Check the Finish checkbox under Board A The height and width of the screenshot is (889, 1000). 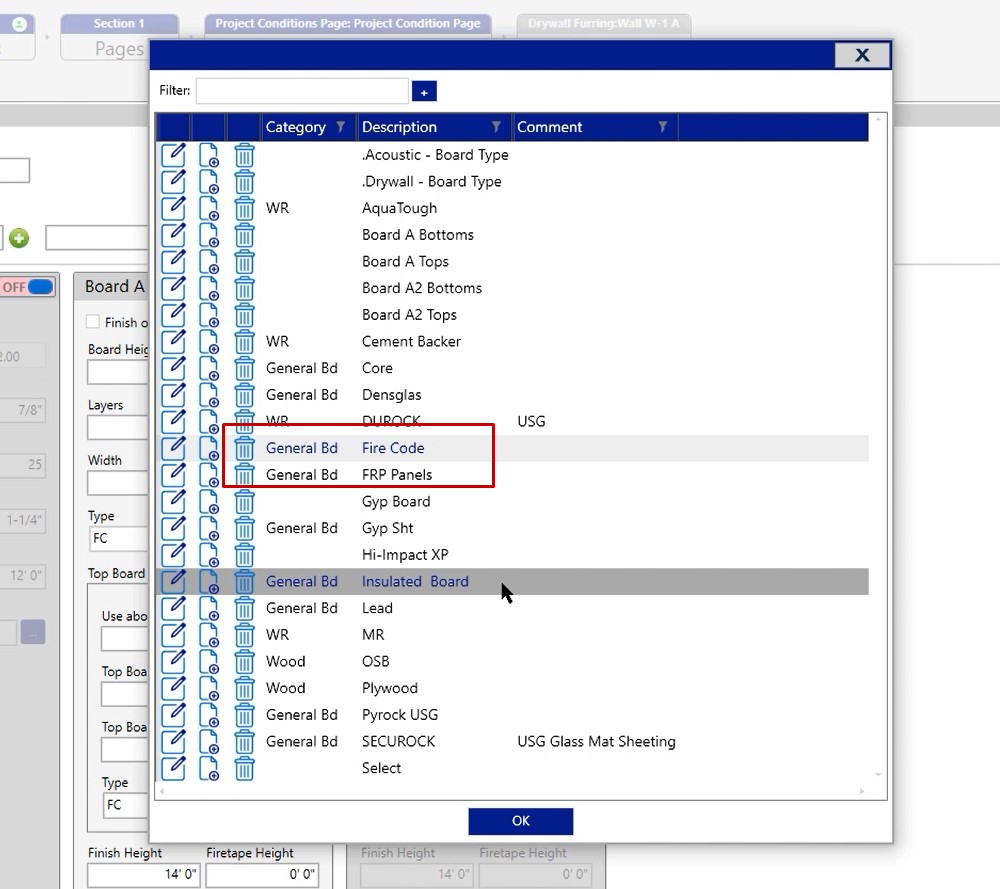(93, 322)
